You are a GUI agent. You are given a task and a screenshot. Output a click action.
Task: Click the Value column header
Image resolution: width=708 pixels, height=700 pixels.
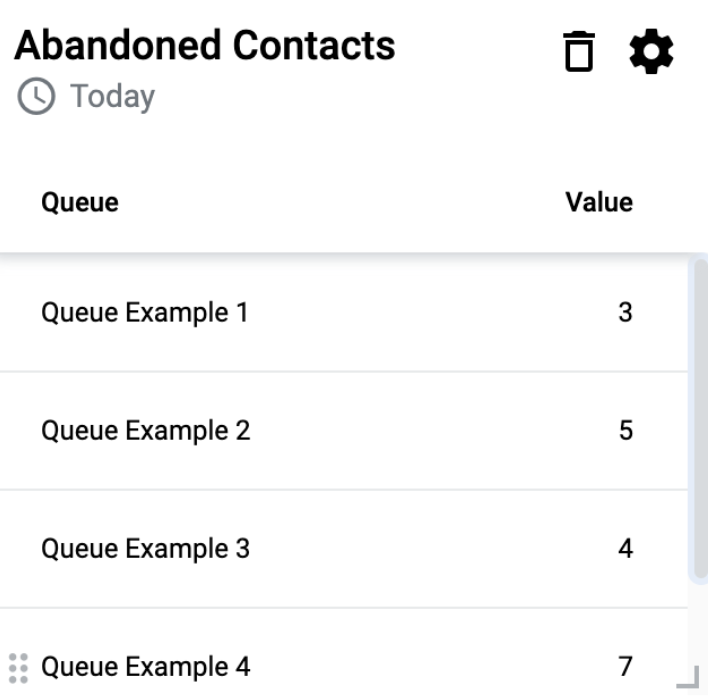tap(599, 202)
